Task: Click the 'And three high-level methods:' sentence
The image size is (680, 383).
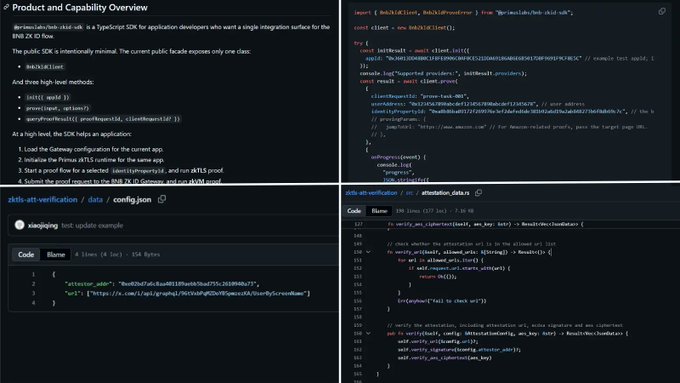Action: 53,82
